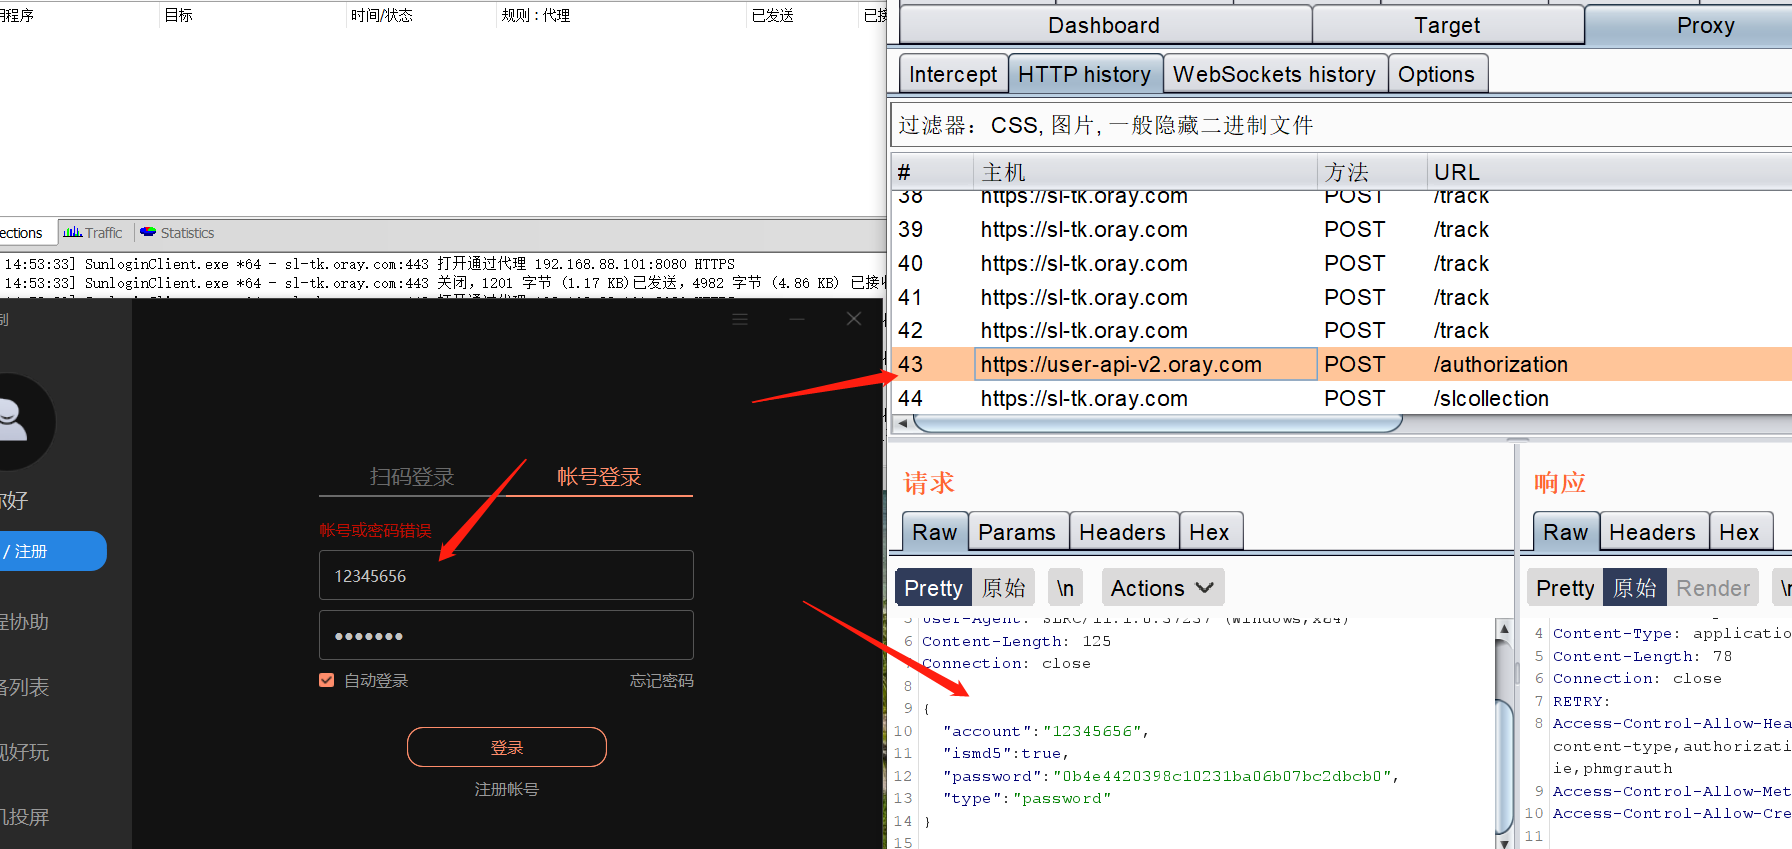Sort history by the 主机 column header

tap(1144, 172)
